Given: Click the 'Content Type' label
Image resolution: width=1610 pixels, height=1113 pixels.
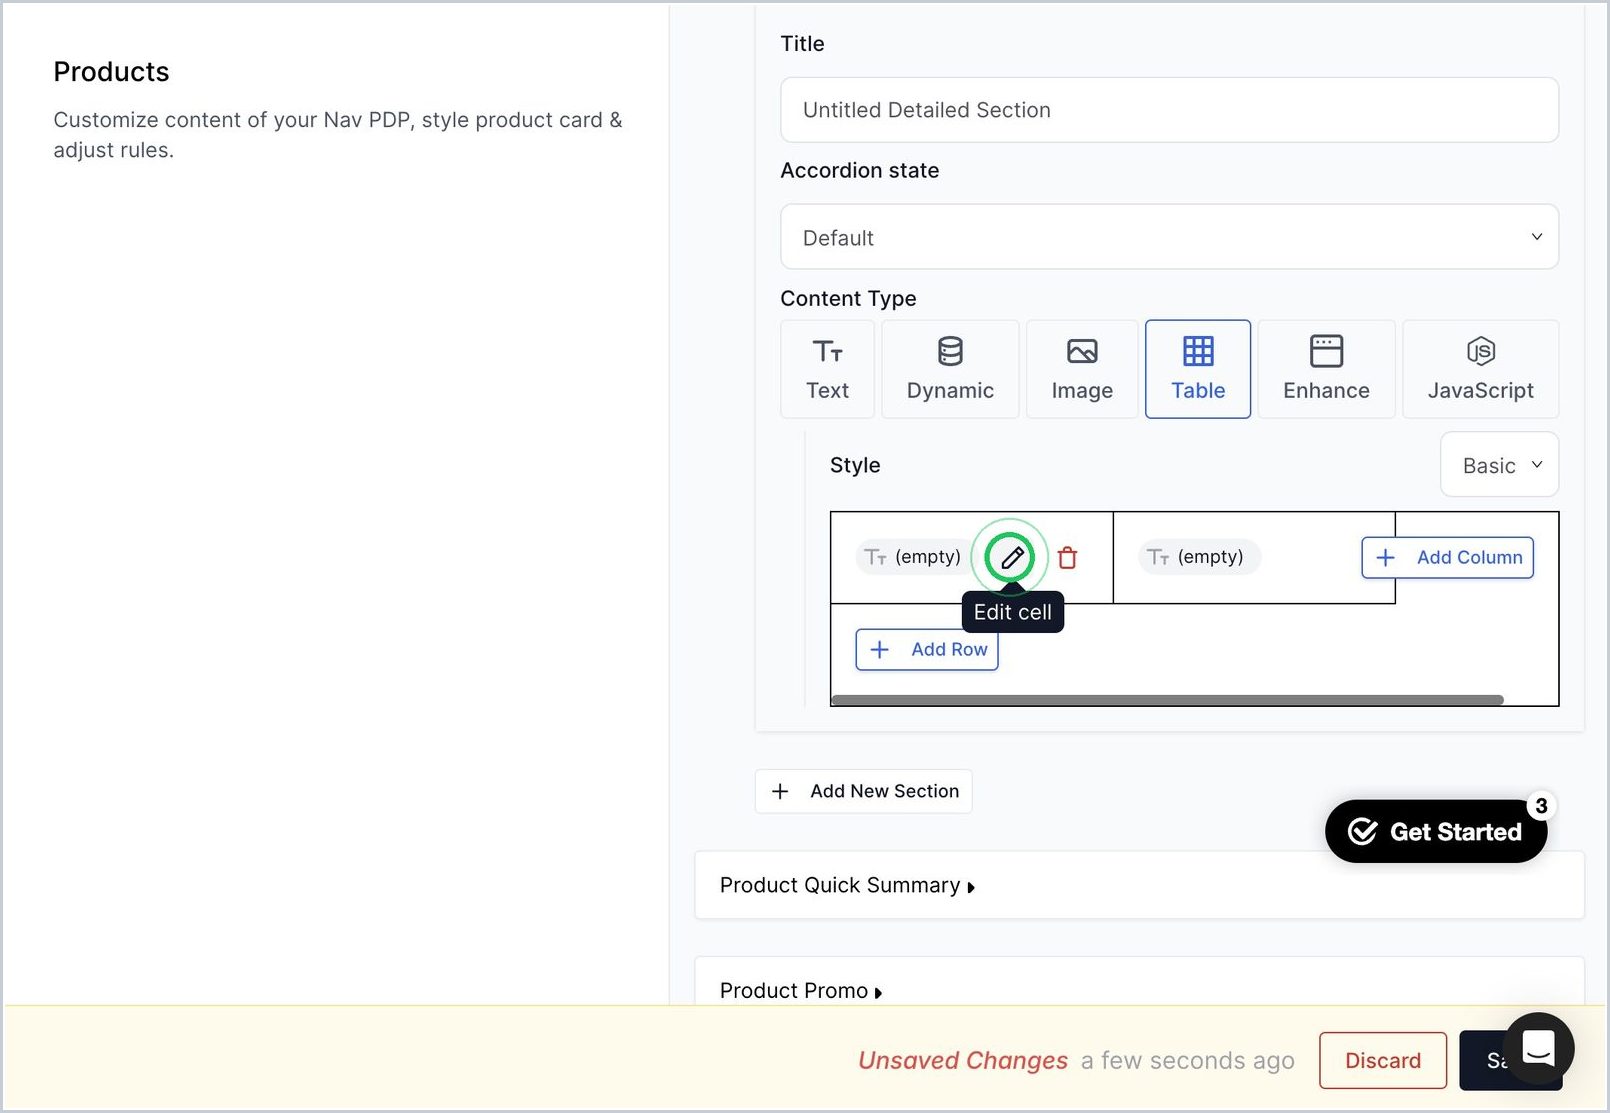Looking at the screenshot, I should tap(848, 298).
